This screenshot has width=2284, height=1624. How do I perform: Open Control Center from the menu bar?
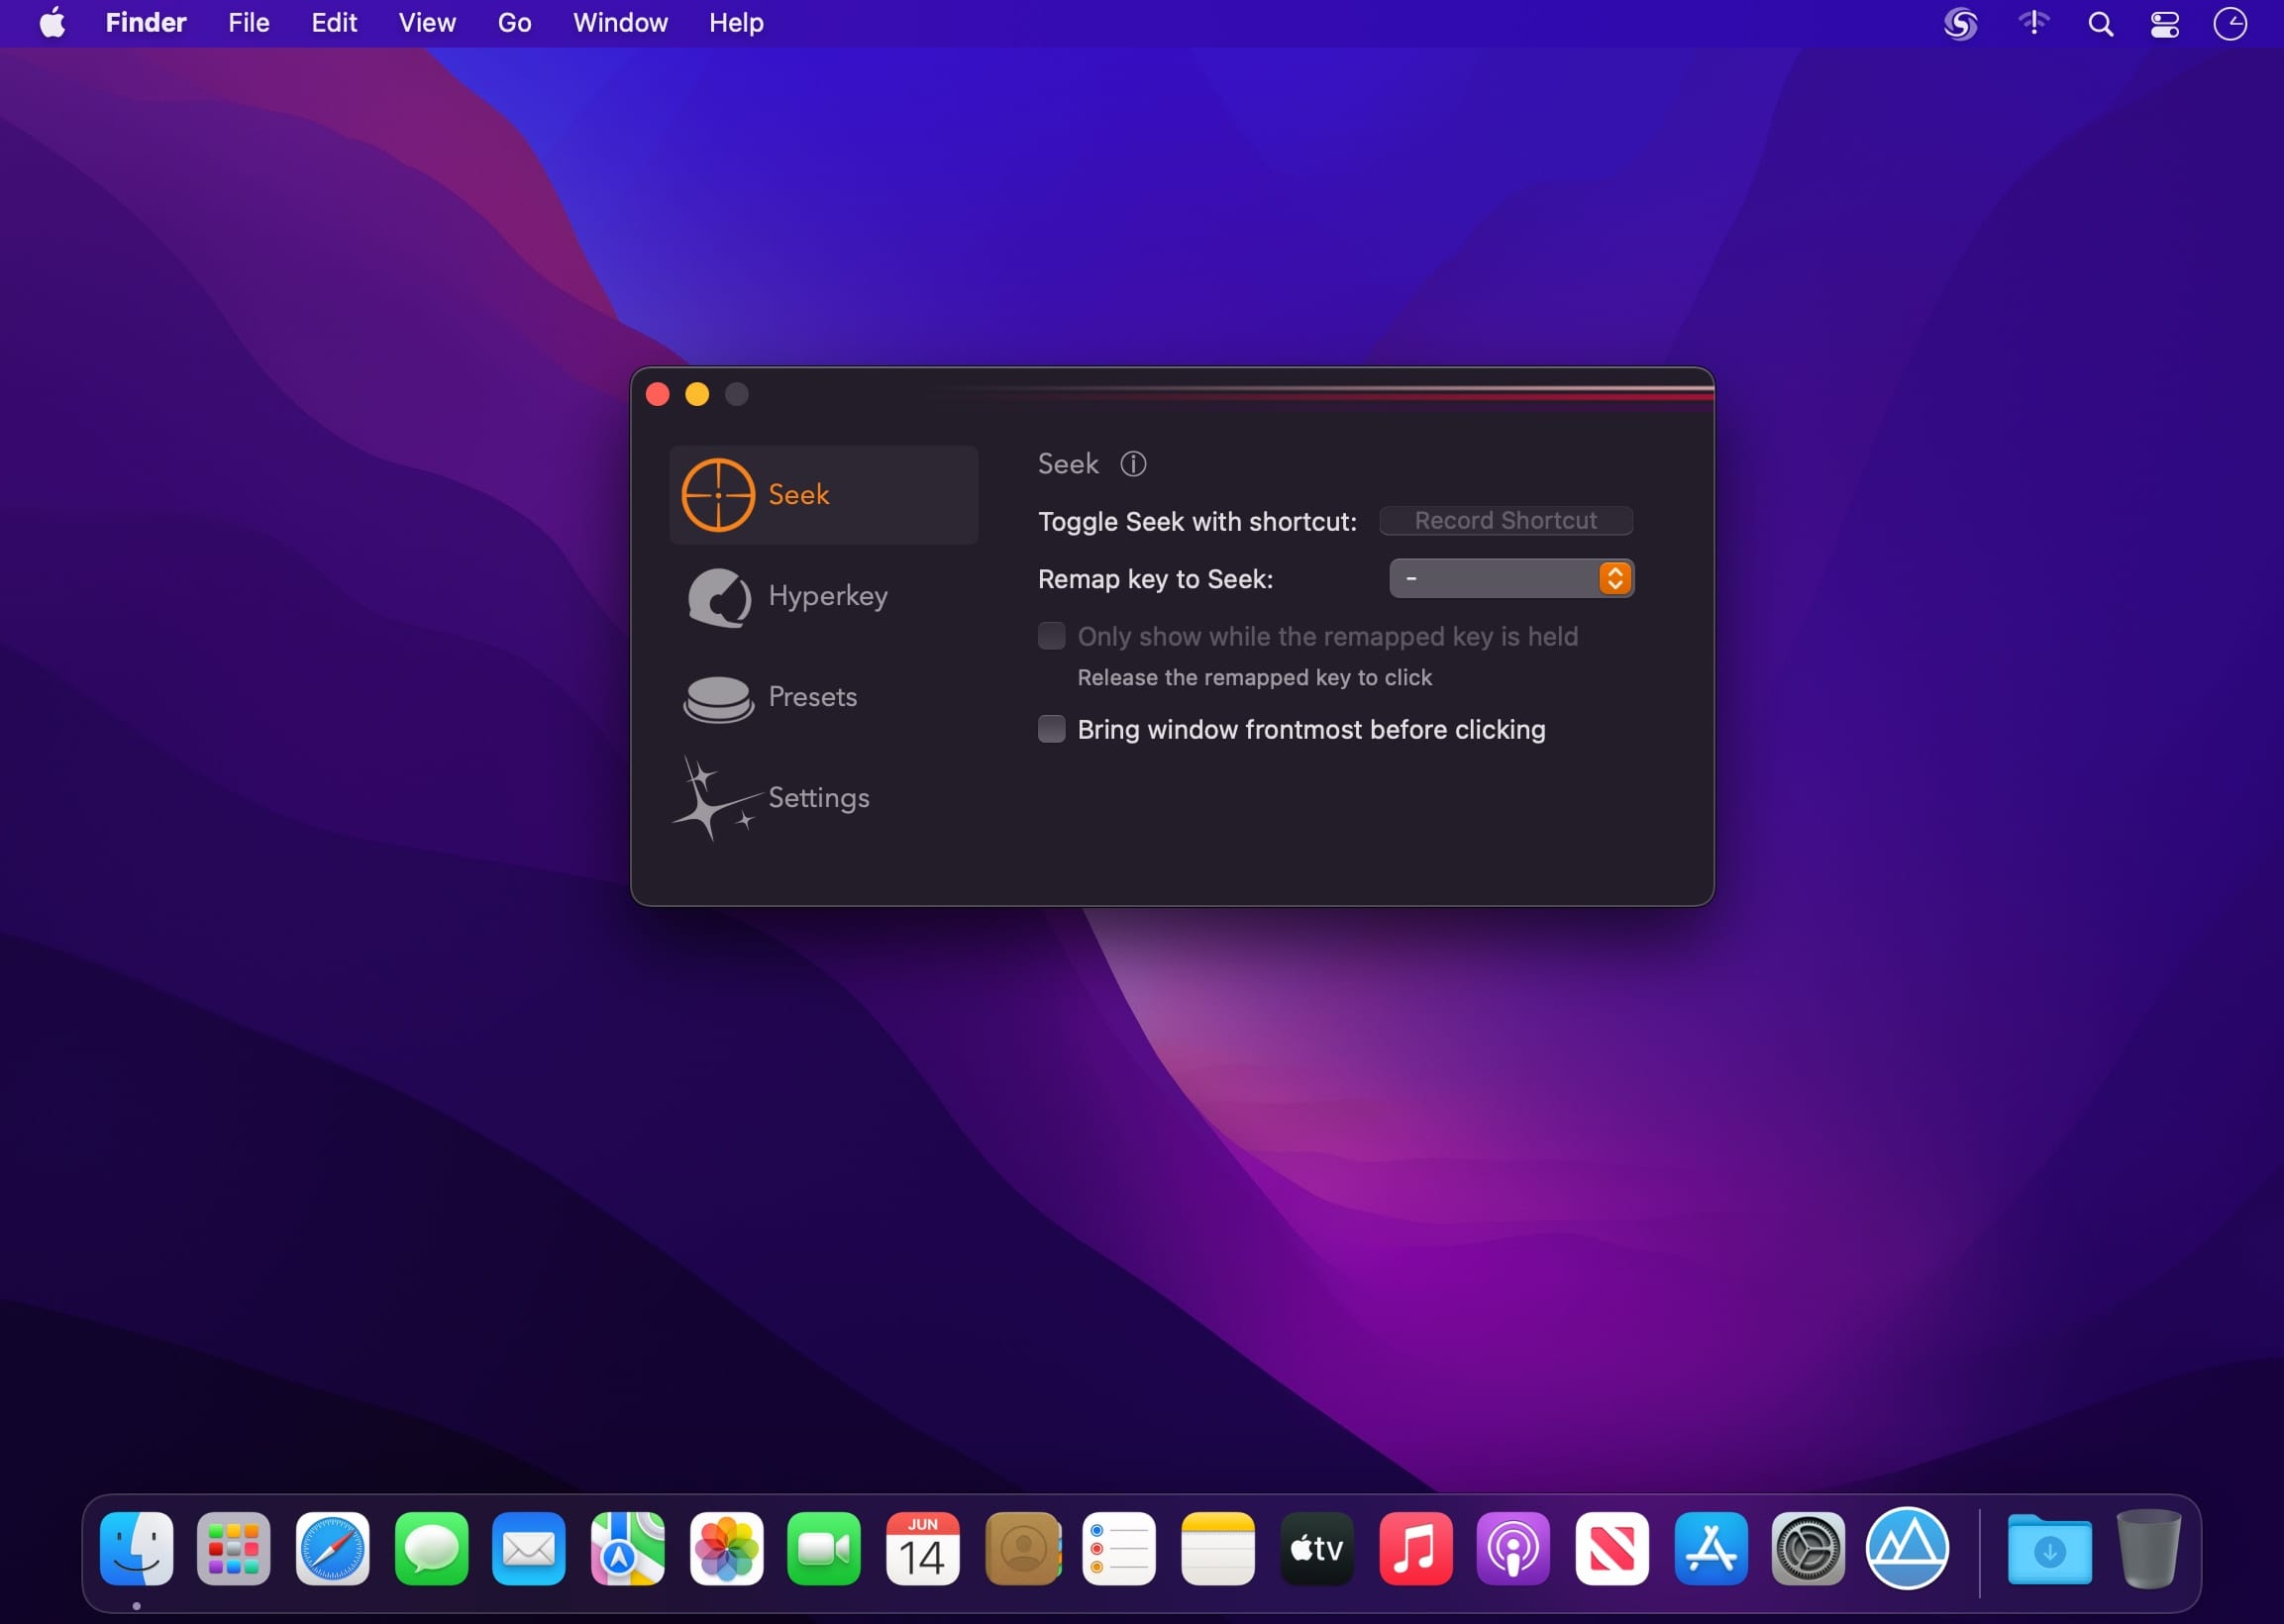point(2165,23)
